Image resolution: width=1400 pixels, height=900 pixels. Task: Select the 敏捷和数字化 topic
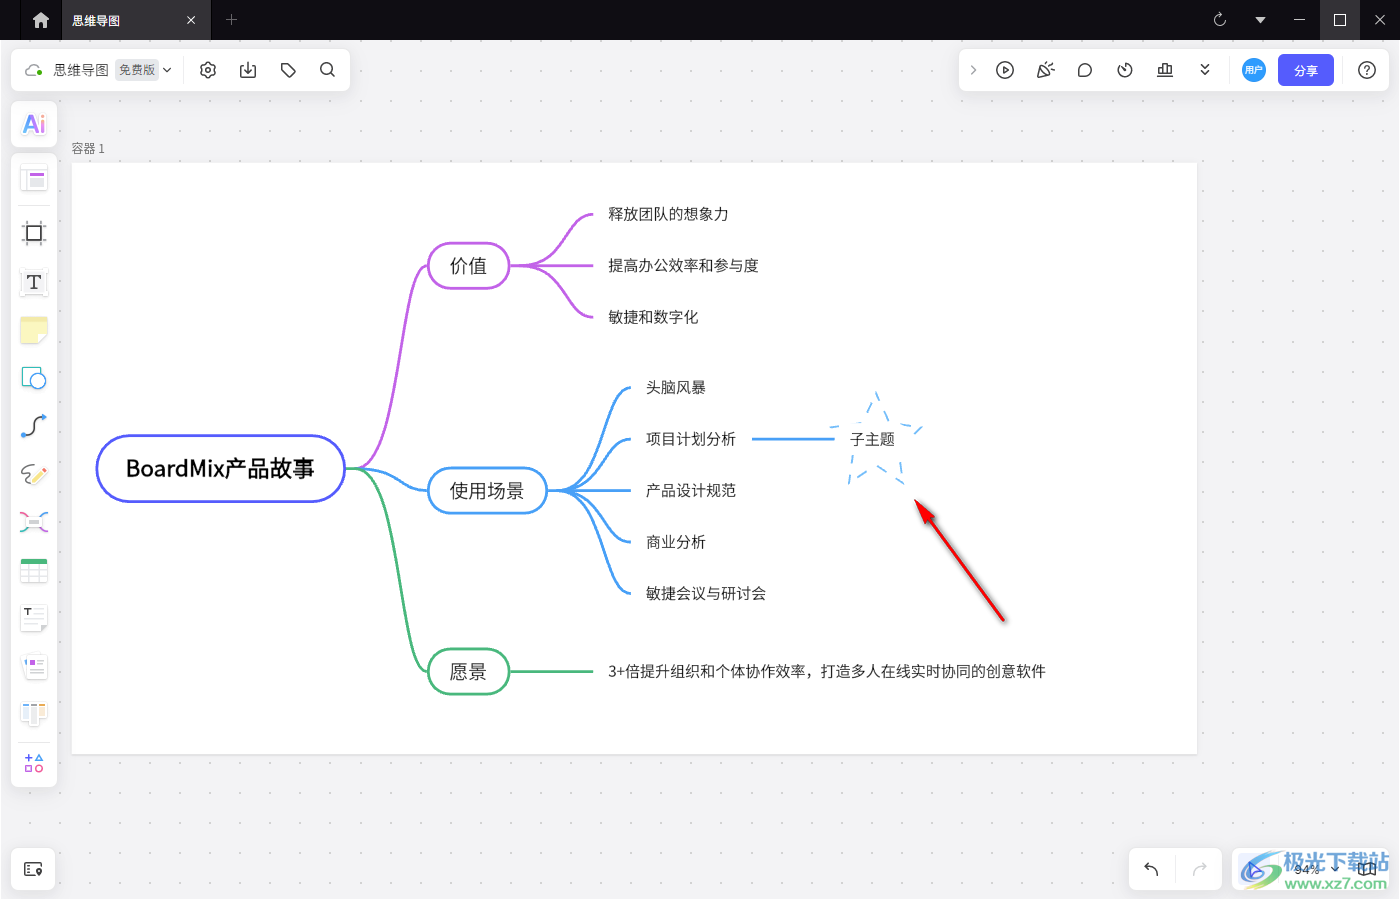653,317
